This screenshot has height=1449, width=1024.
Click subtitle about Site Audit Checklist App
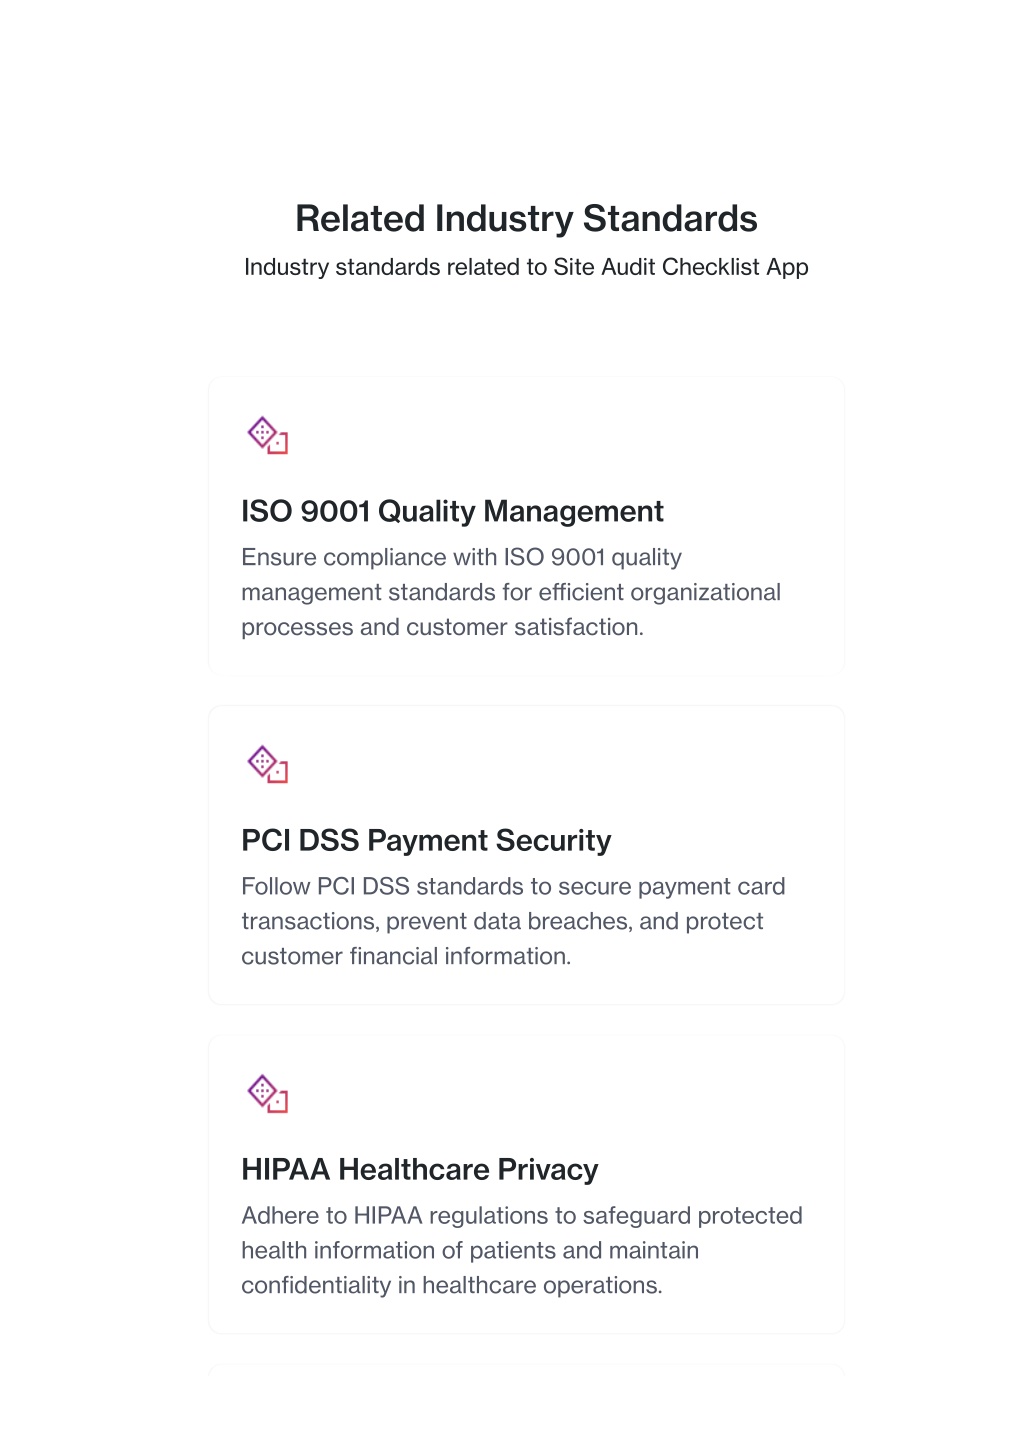526,267
